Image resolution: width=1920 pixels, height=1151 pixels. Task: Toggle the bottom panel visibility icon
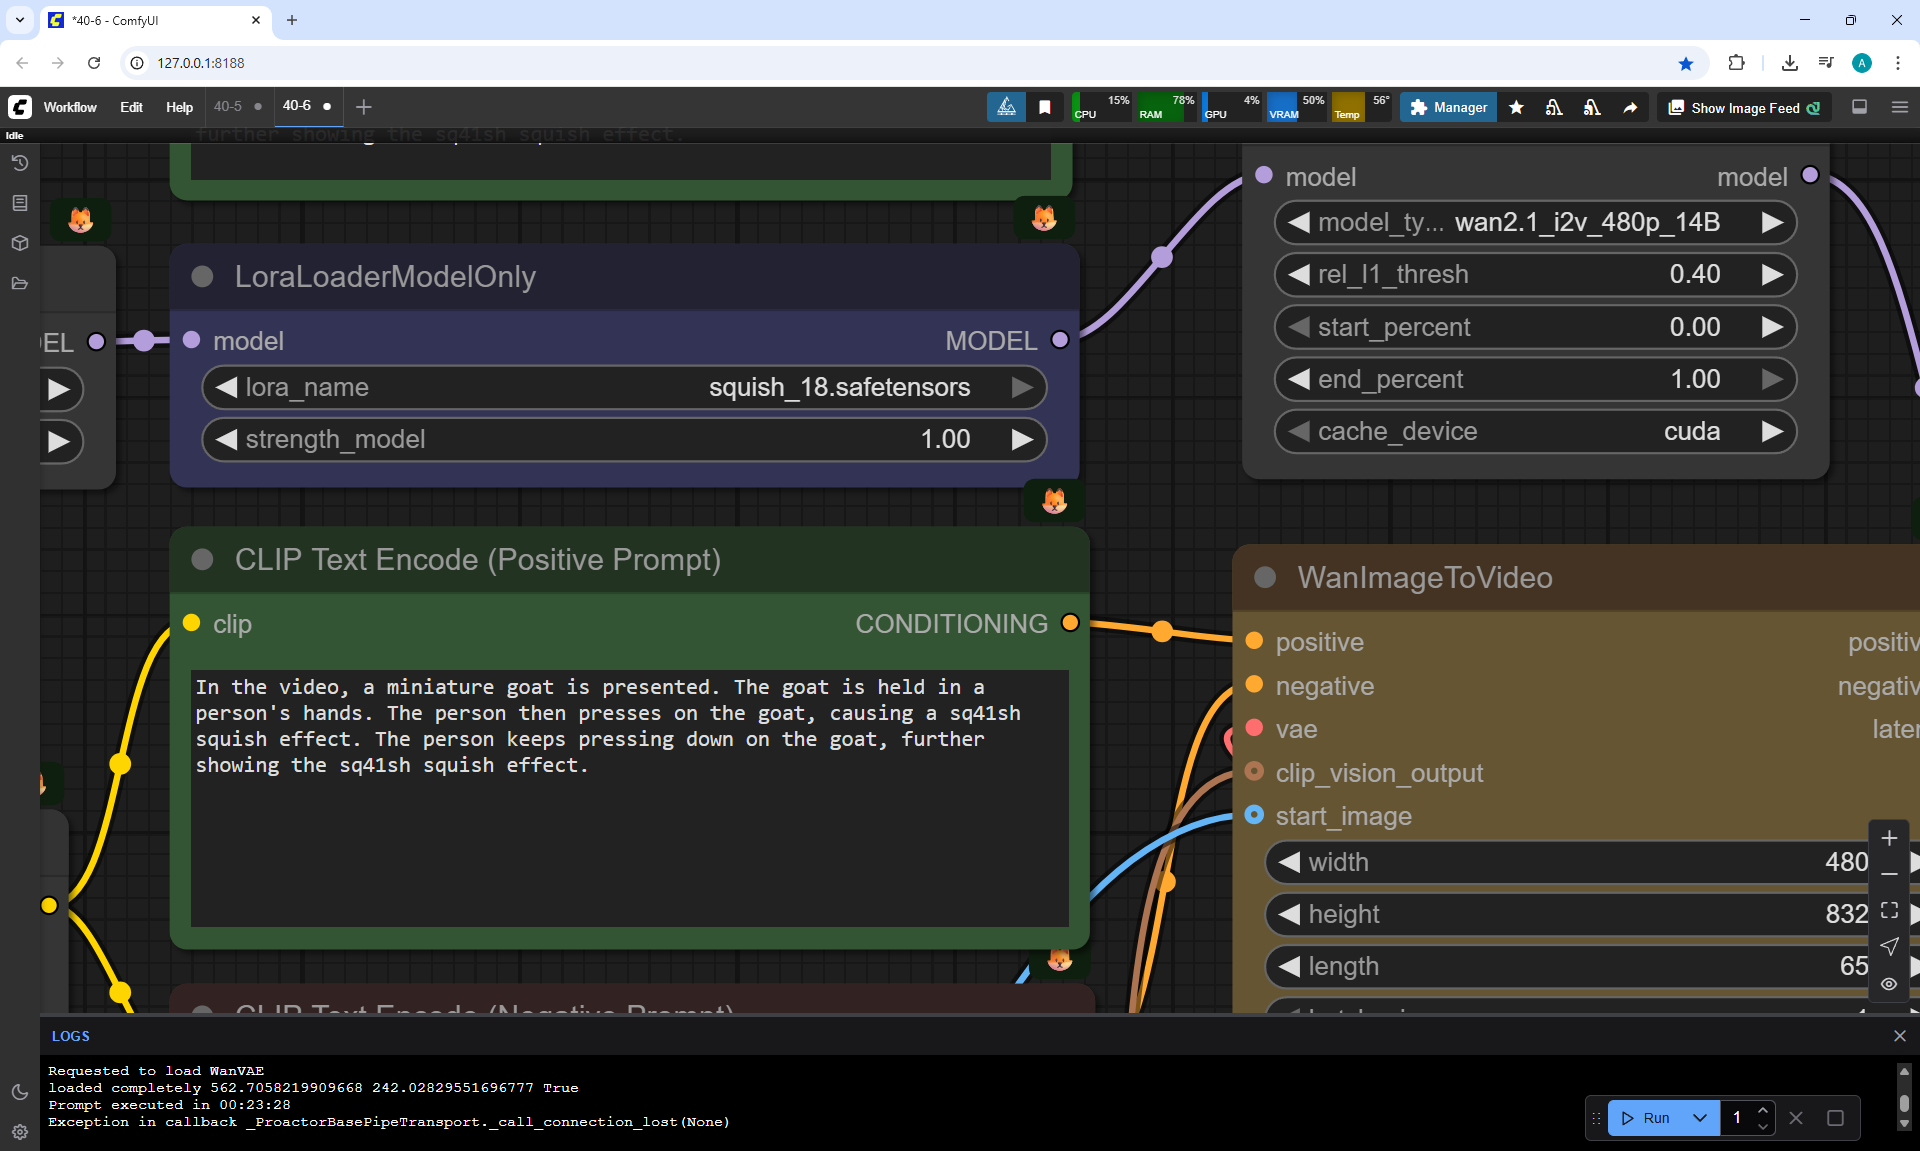[1859, 107]
